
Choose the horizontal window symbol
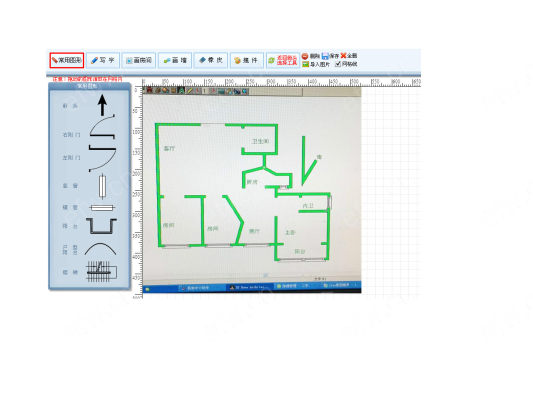pyautogui.click(x=102, y=207)
